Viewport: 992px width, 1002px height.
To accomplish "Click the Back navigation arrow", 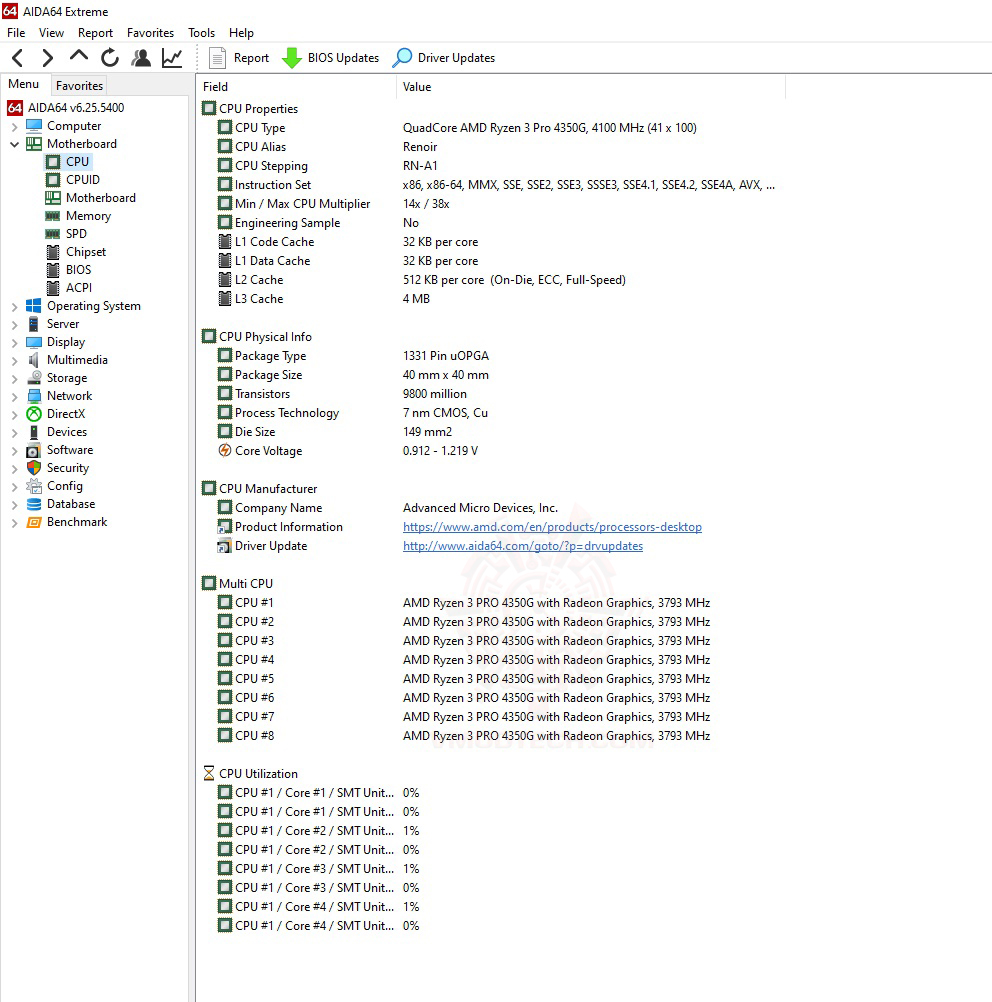I will coord(18,58).
